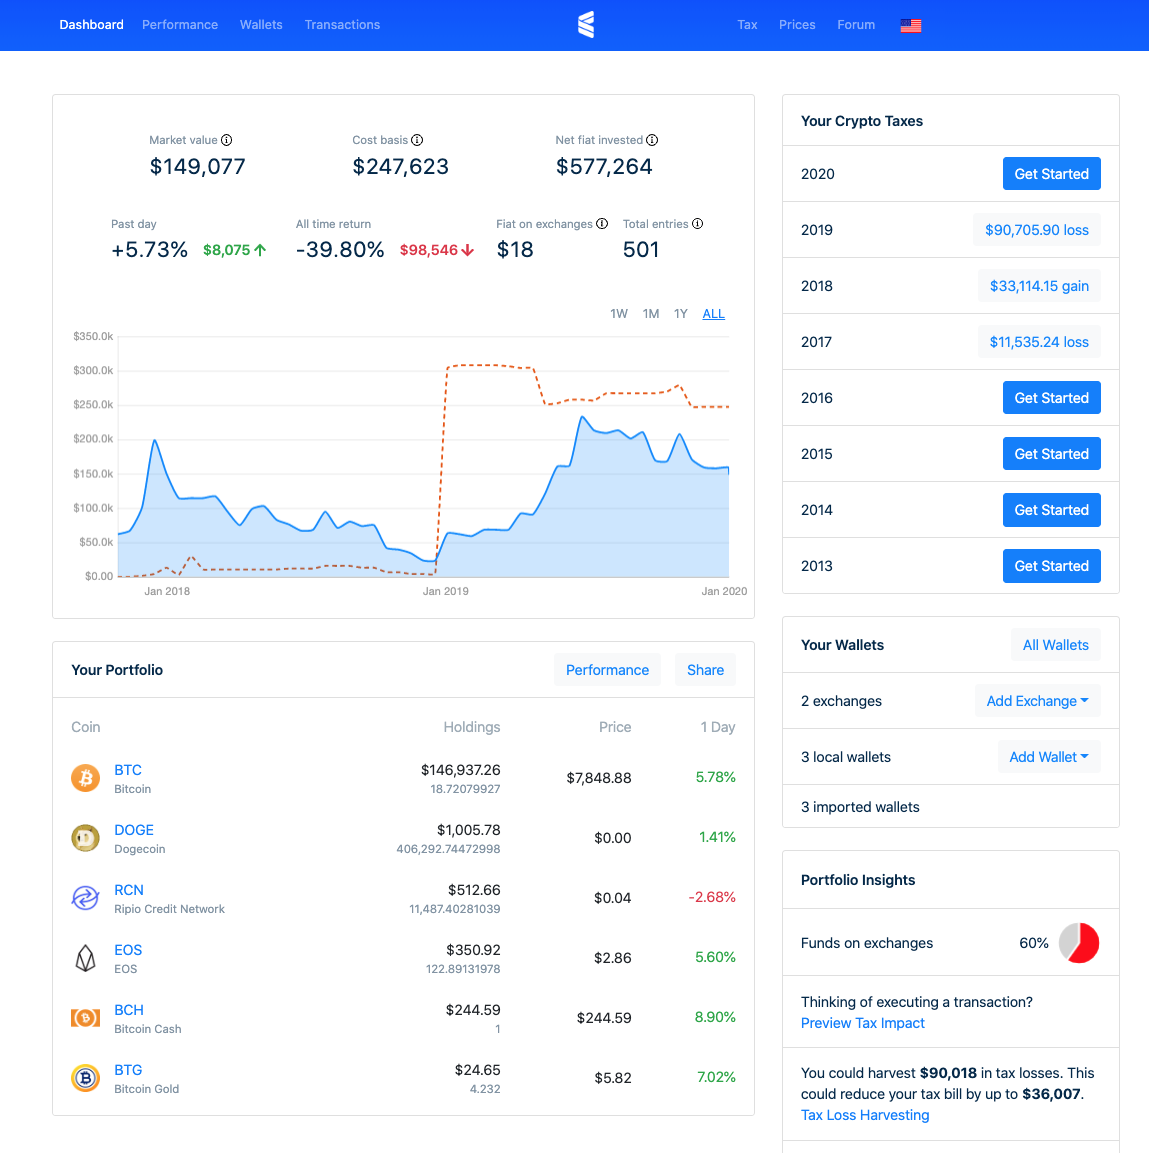Open the 2018 $33,114.15 gain report
Screen dimensions: 1149x1153
pos(1039,286)
